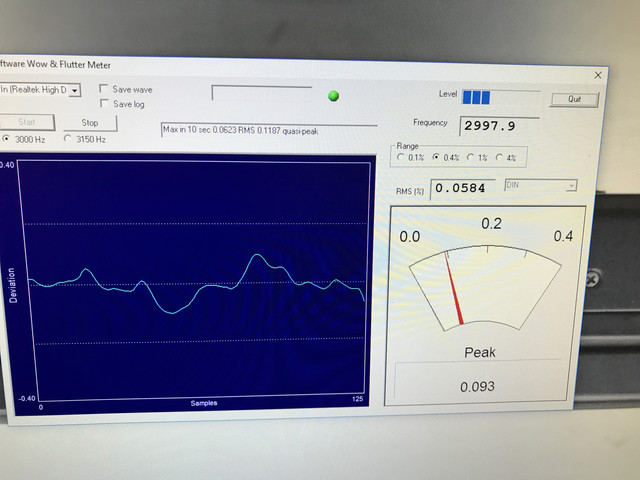Click the gauge scale label 0.4
This screenshot has height=480, width=640.
tap(563, 236)
